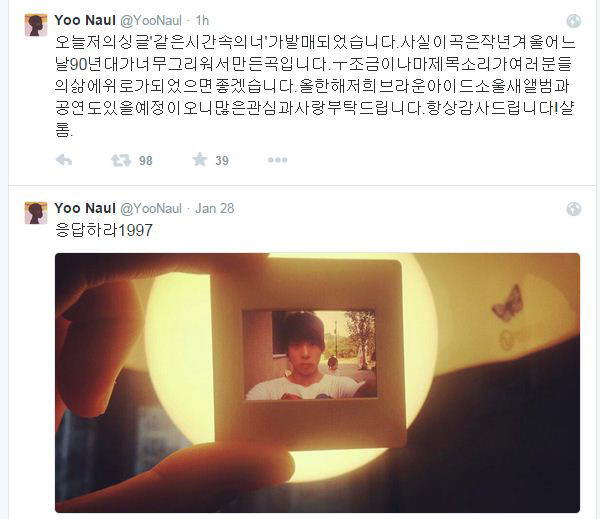Image resolution: width=600 pixels, height=519 pixels.
Task: Open the Jan 28 timestamp link
Action: coord(214,208)
